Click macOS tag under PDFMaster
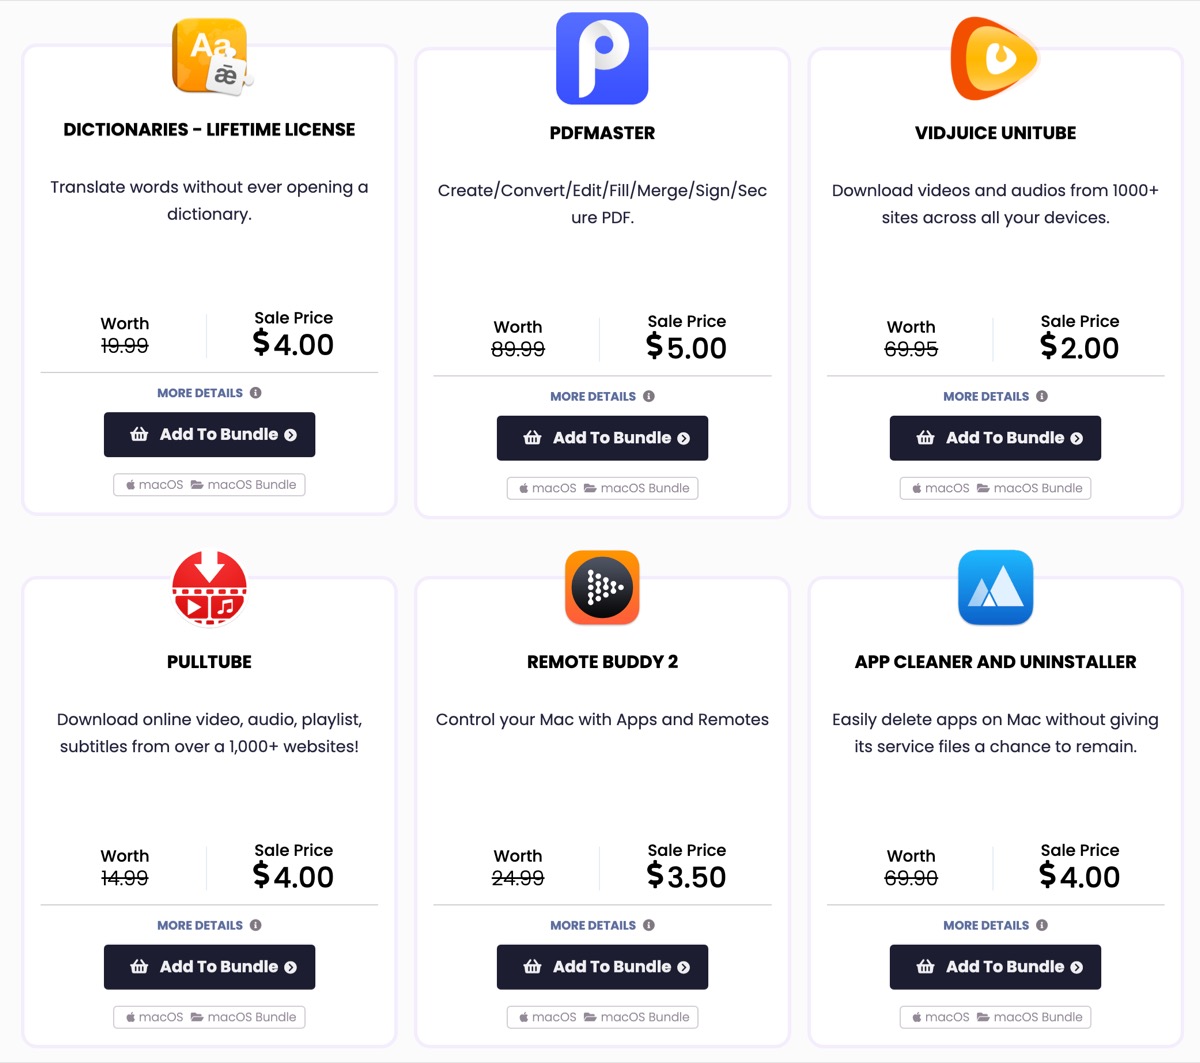 click(x=547, y=488)
